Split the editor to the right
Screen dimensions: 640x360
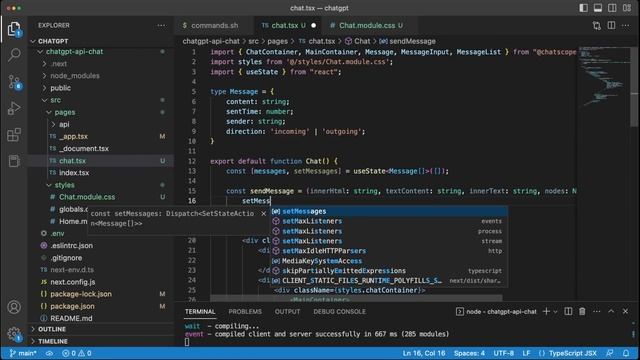tap(611, 25)
